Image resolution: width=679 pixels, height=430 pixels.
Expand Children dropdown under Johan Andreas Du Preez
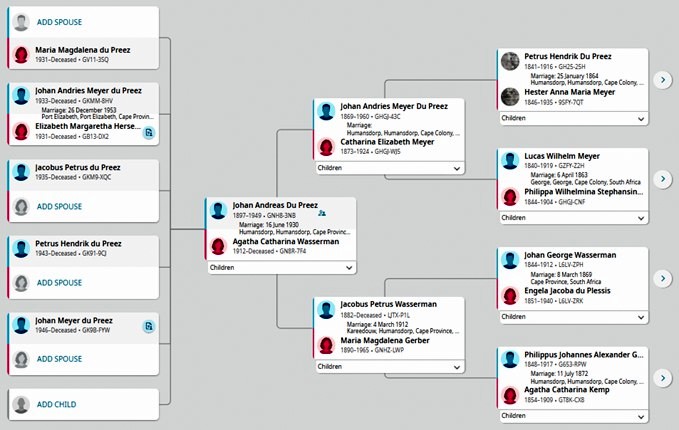[x=281, y=268]
